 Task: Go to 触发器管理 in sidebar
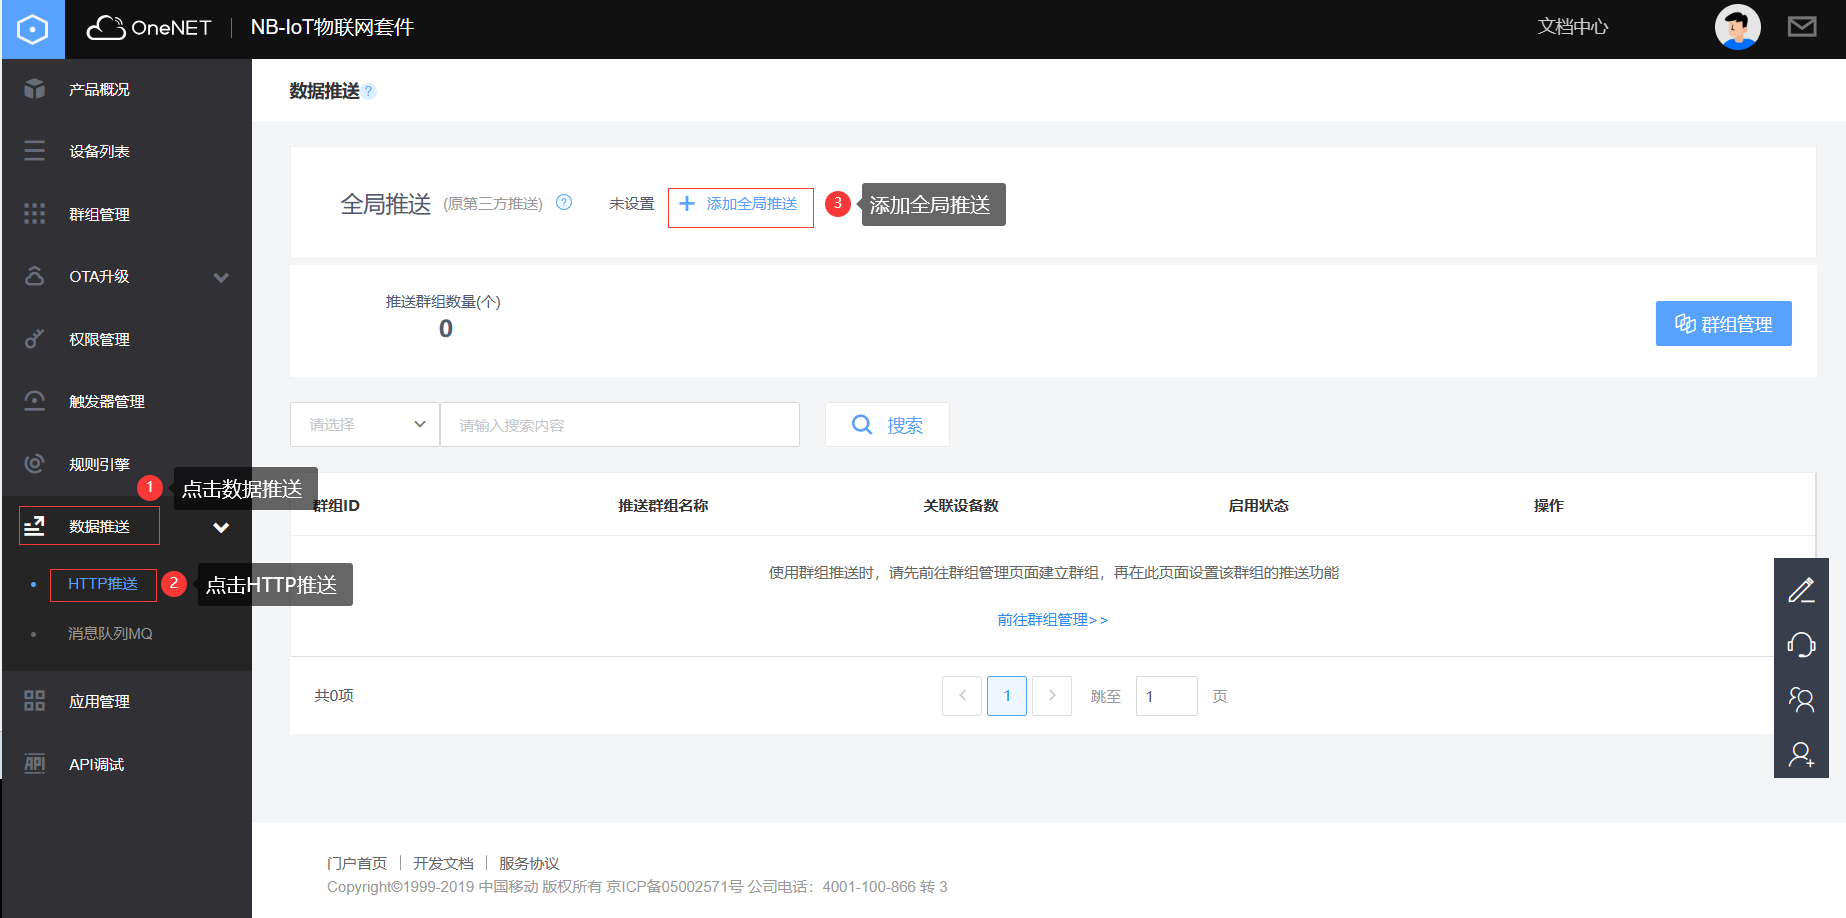106,402
